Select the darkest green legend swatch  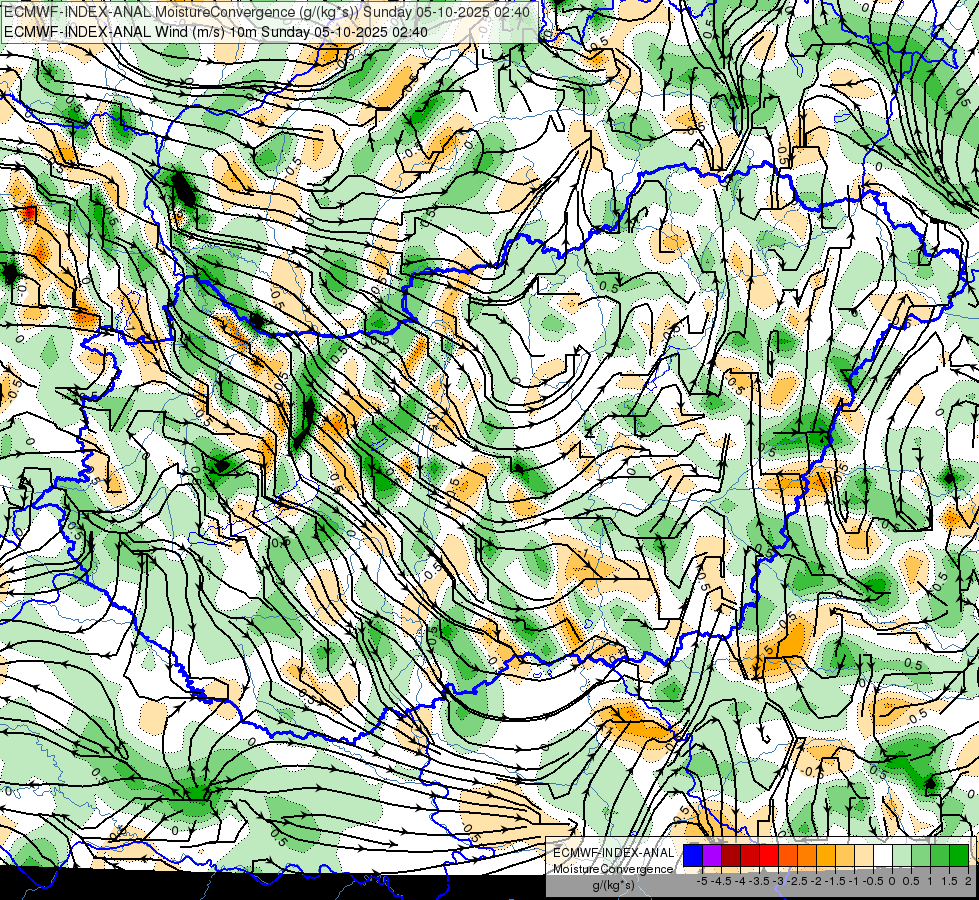pos(959,856)
